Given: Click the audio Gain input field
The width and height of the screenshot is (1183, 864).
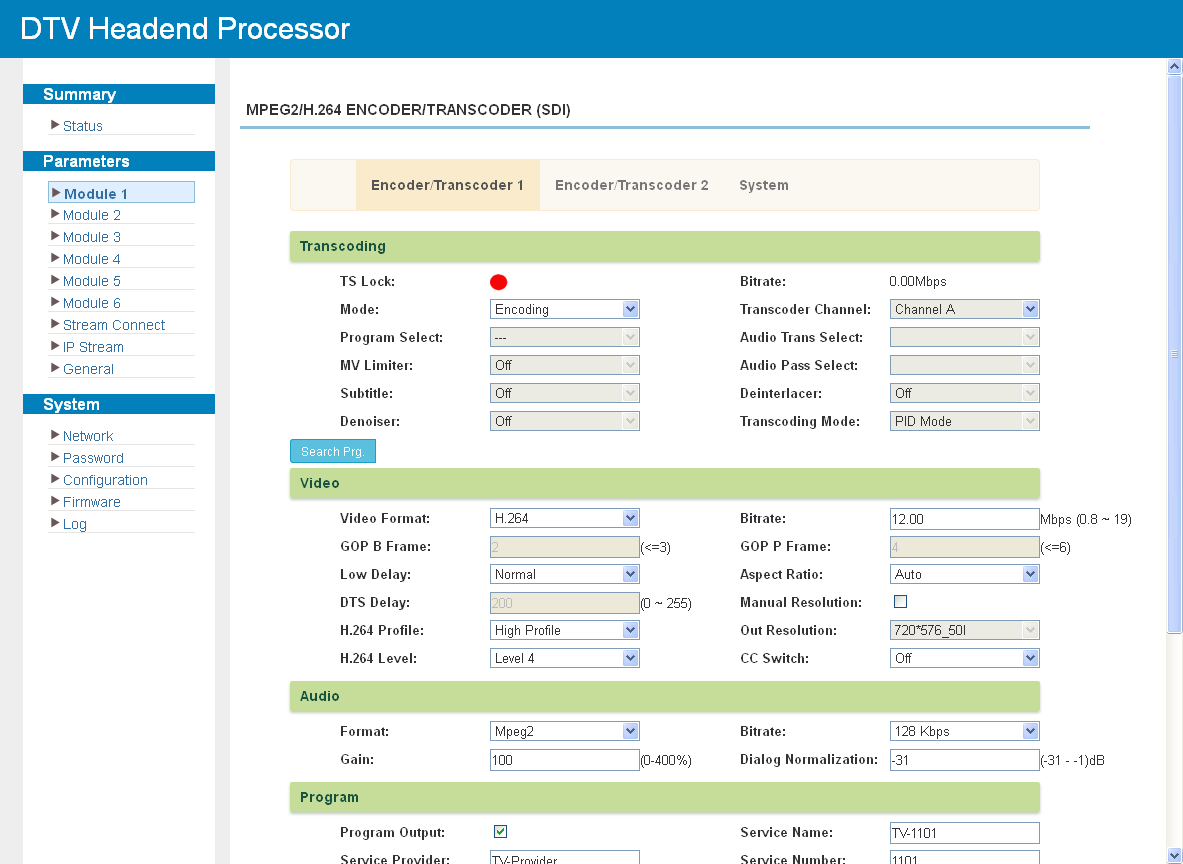Looking at the screenshot, I should [x=564, y=760].
